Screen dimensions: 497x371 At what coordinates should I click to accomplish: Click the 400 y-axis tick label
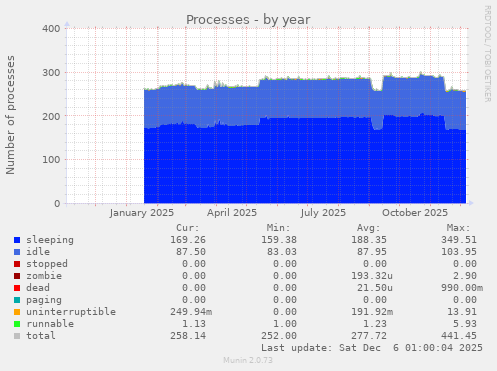51,29
